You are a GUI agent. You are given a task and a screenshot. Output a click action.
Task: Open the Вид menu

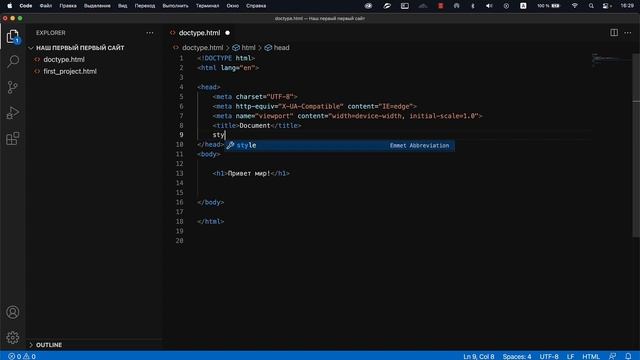(122, 6)
